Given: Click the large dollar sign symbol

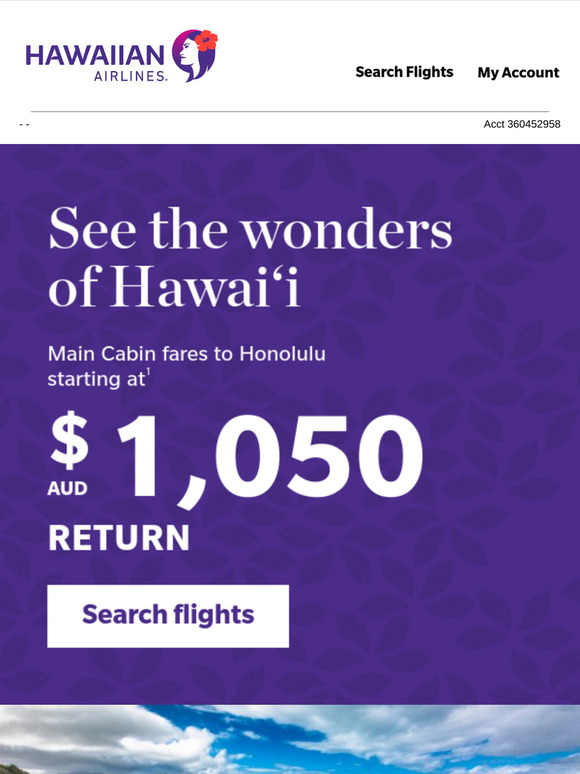Looking at the screenshot, I should pyautogui.click(x=70, y=440).
